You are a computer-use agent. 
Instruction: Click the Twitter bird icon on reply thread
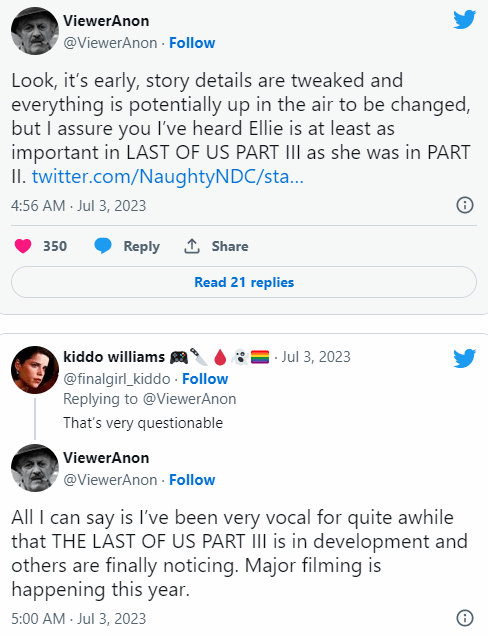(464, 358)
